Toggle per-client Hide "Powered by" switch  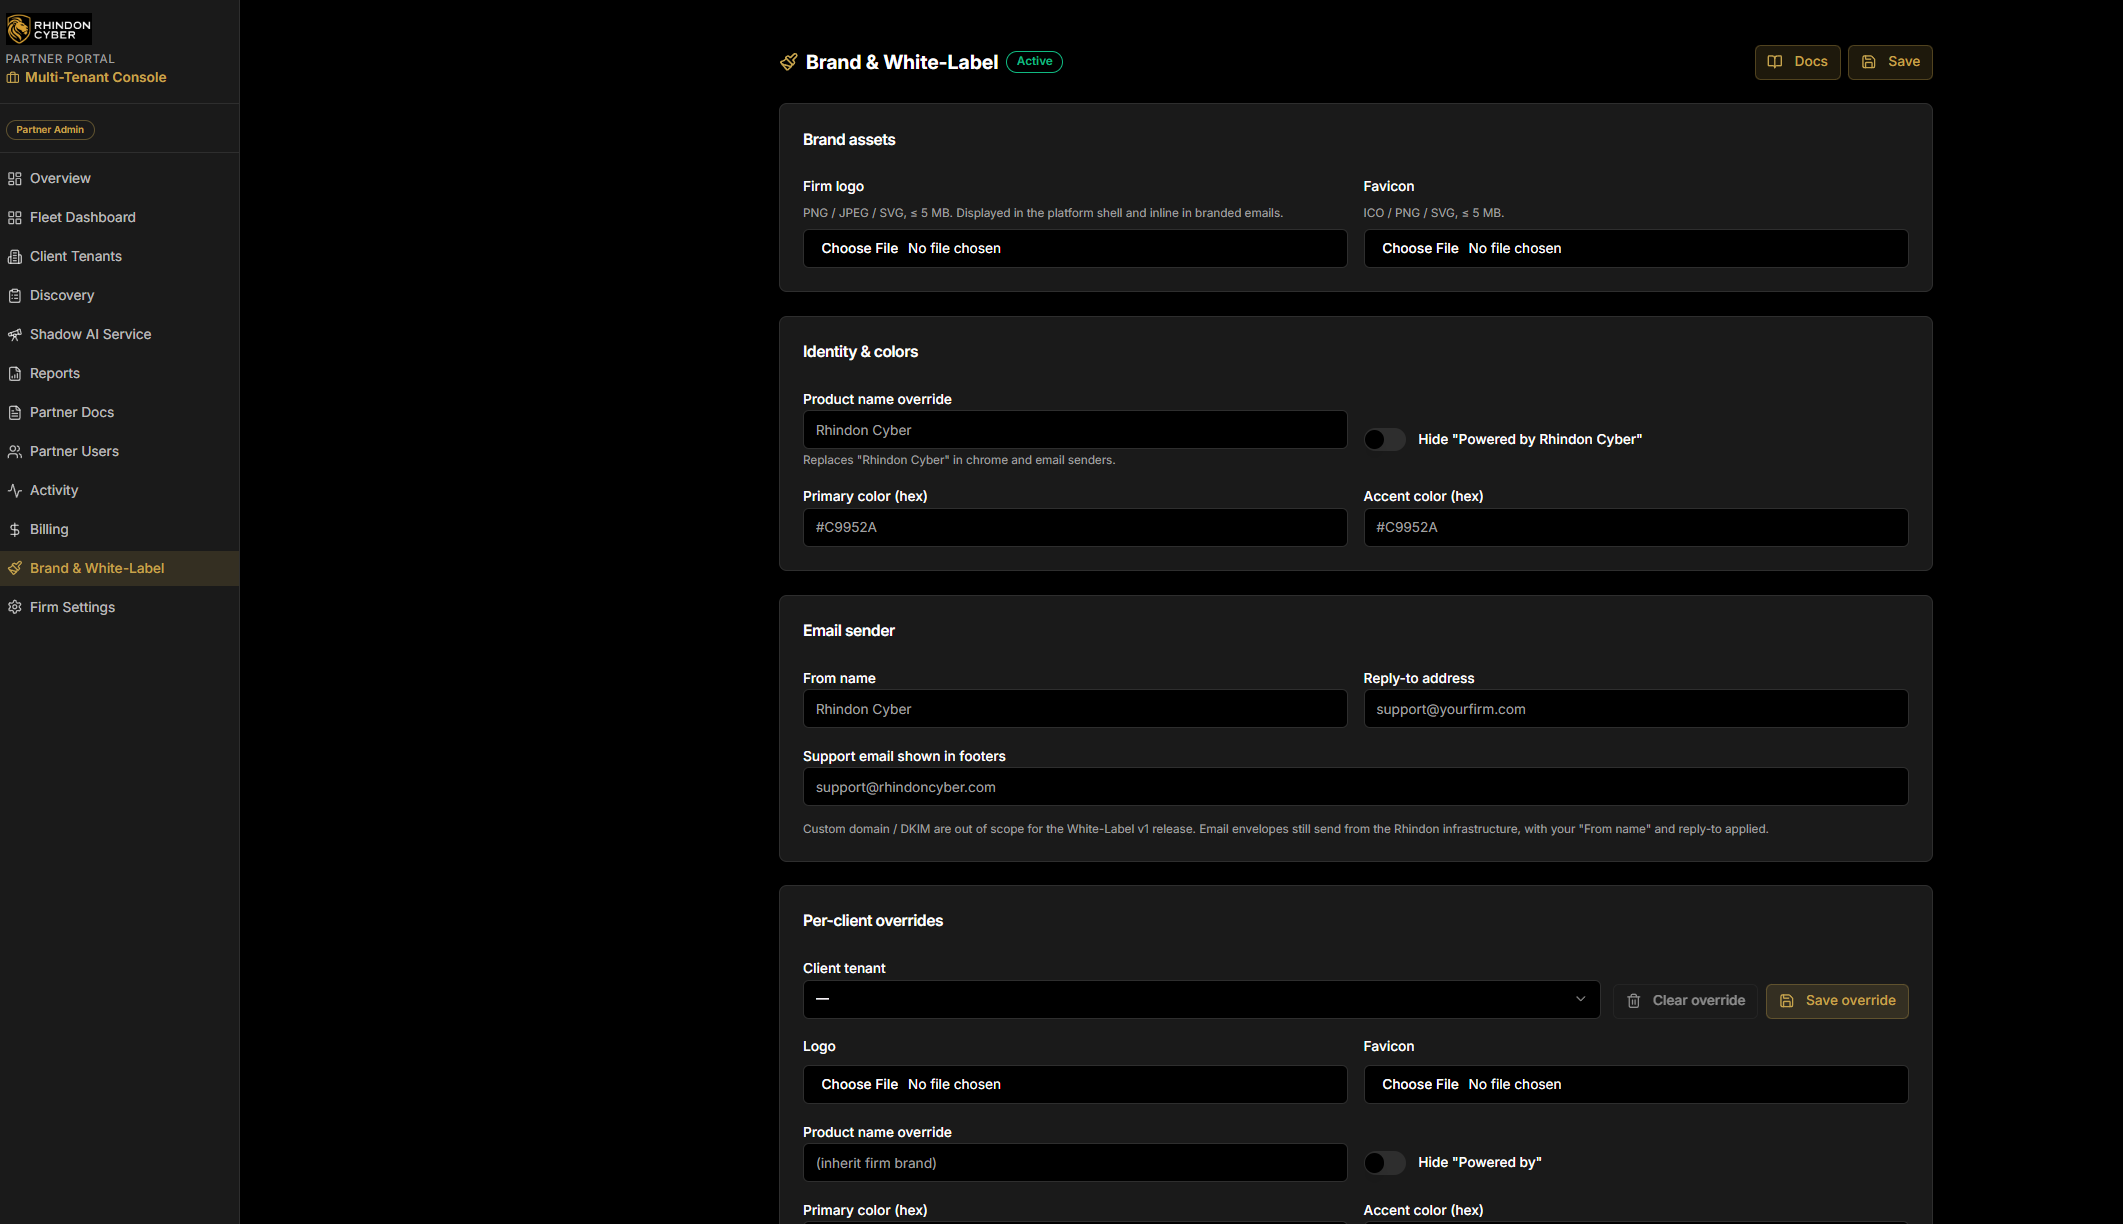click(1385, 1163)
